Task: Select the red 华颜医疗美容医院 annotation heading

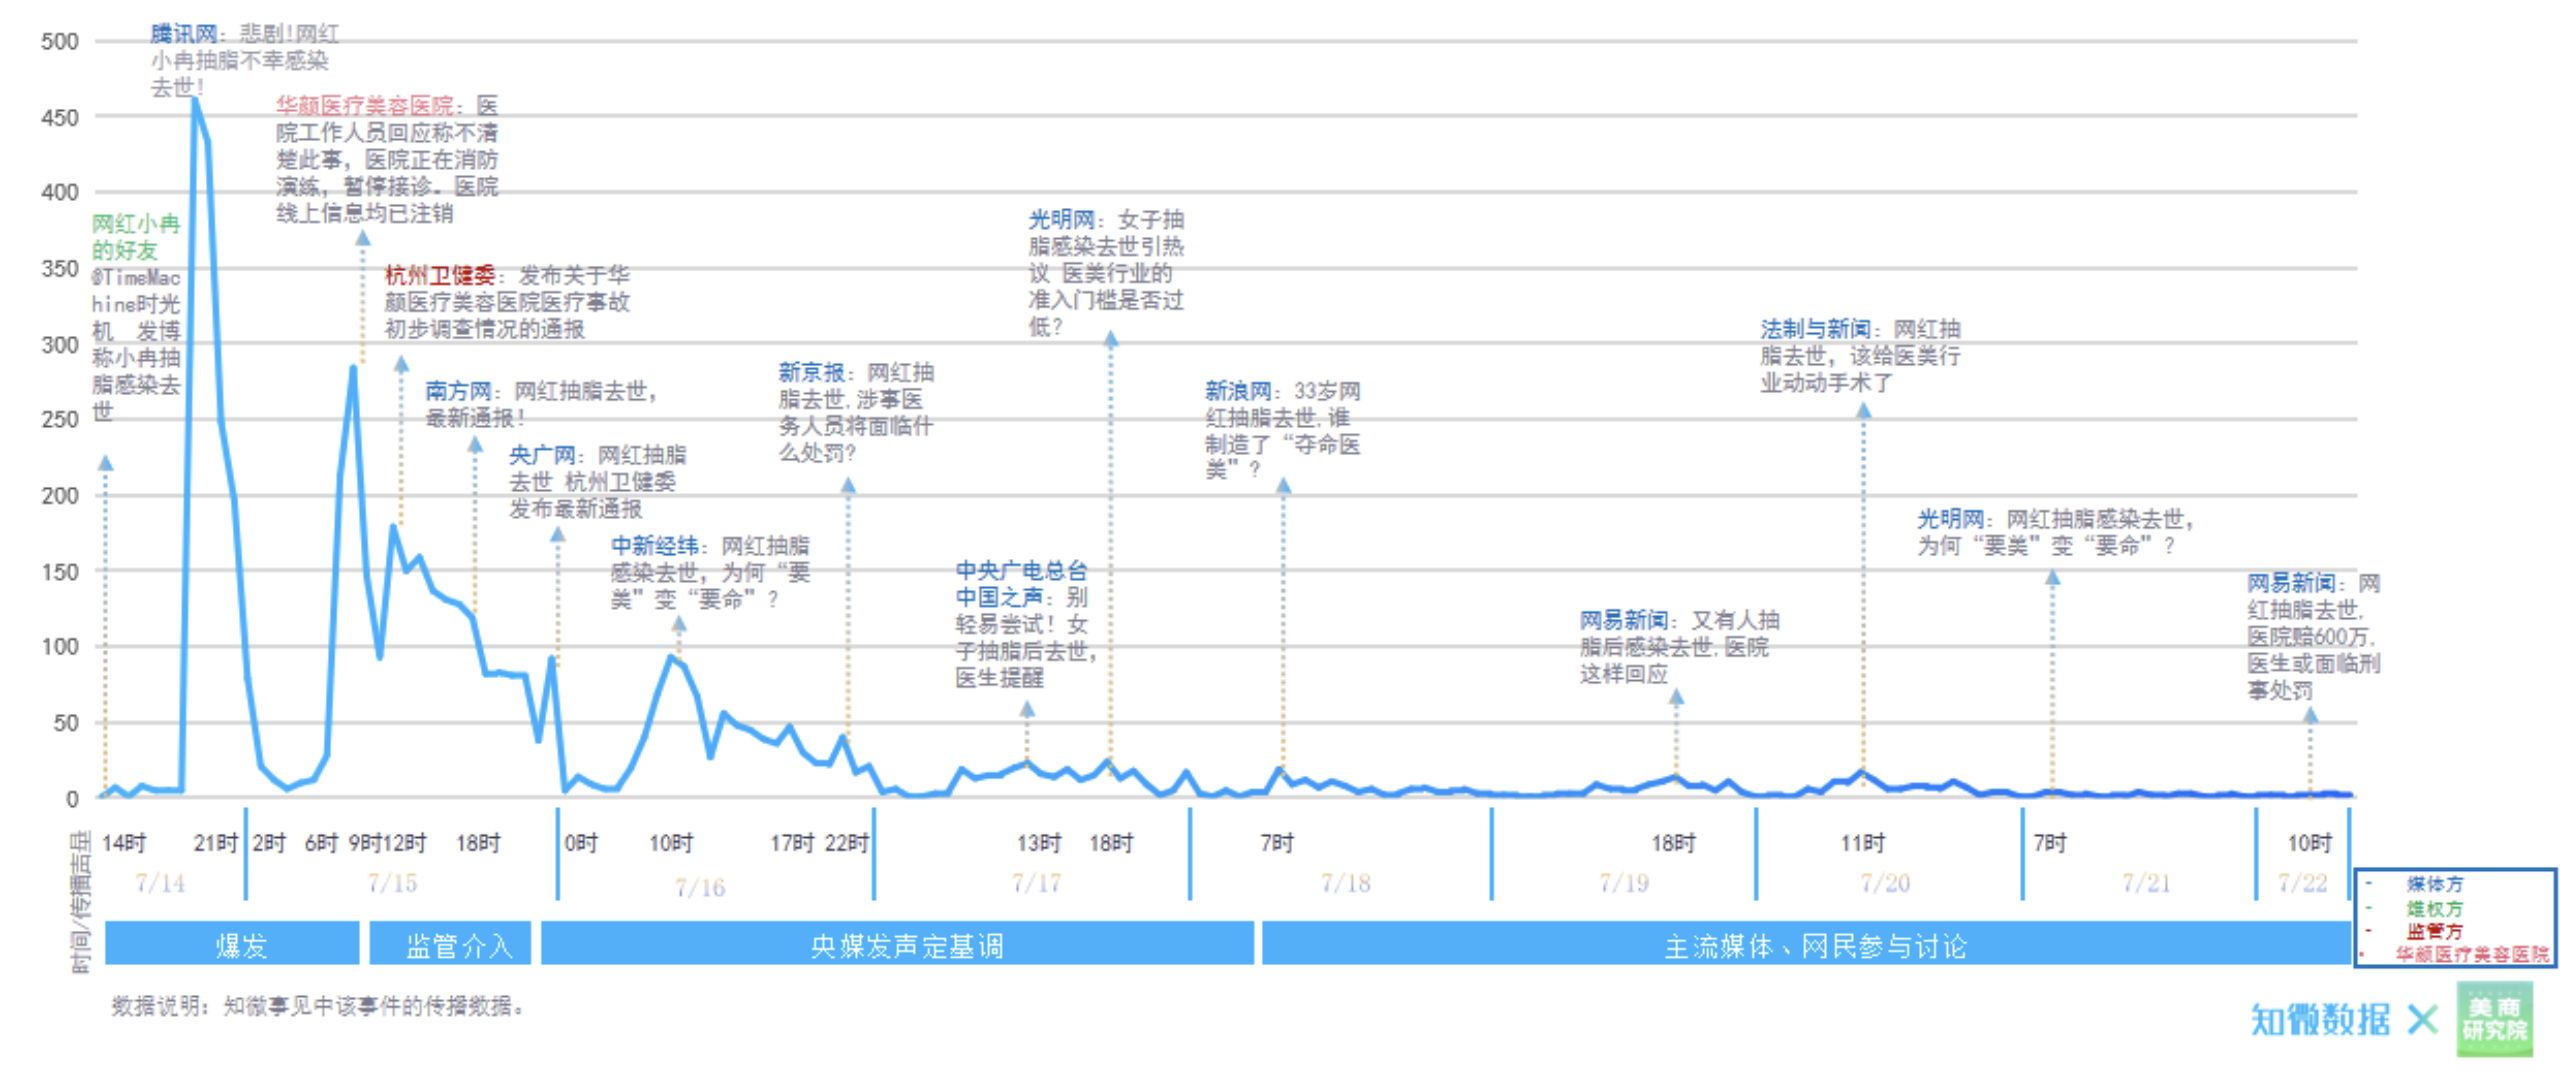Action: (364, 105)
